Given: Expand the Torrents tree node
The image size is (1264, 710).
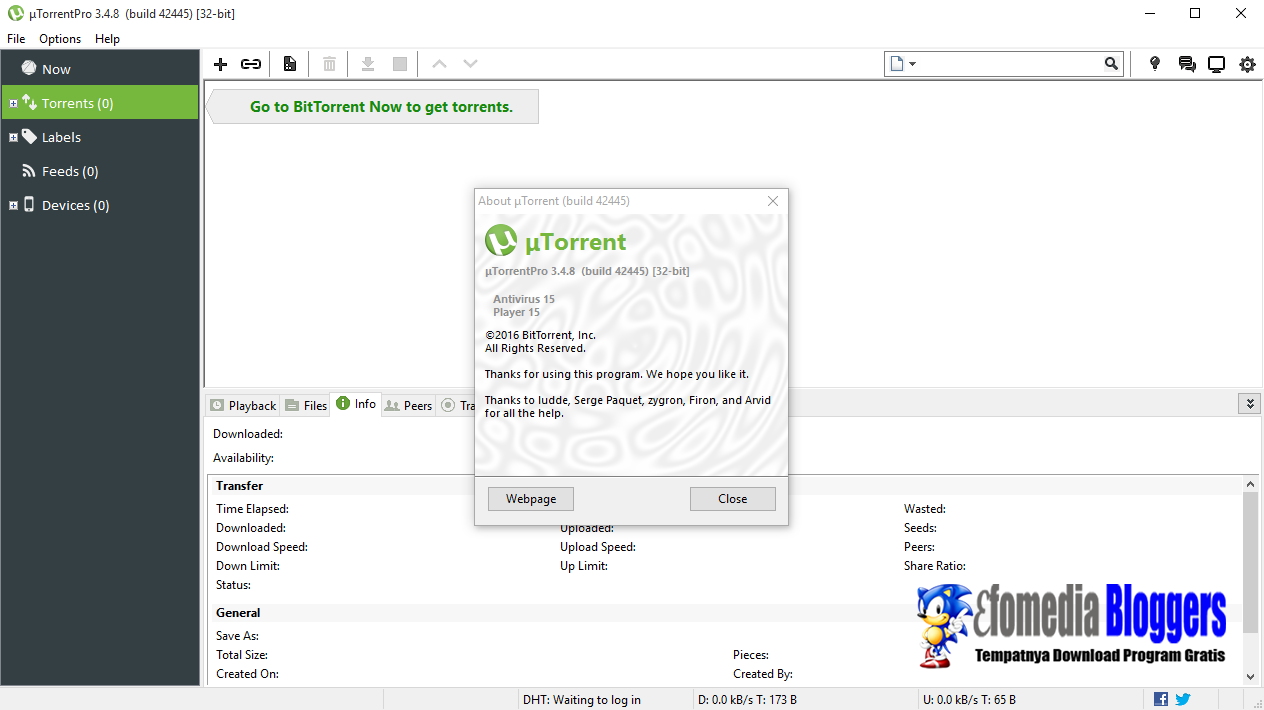Looking at the screenshot, I should click(x=13, y=104).
